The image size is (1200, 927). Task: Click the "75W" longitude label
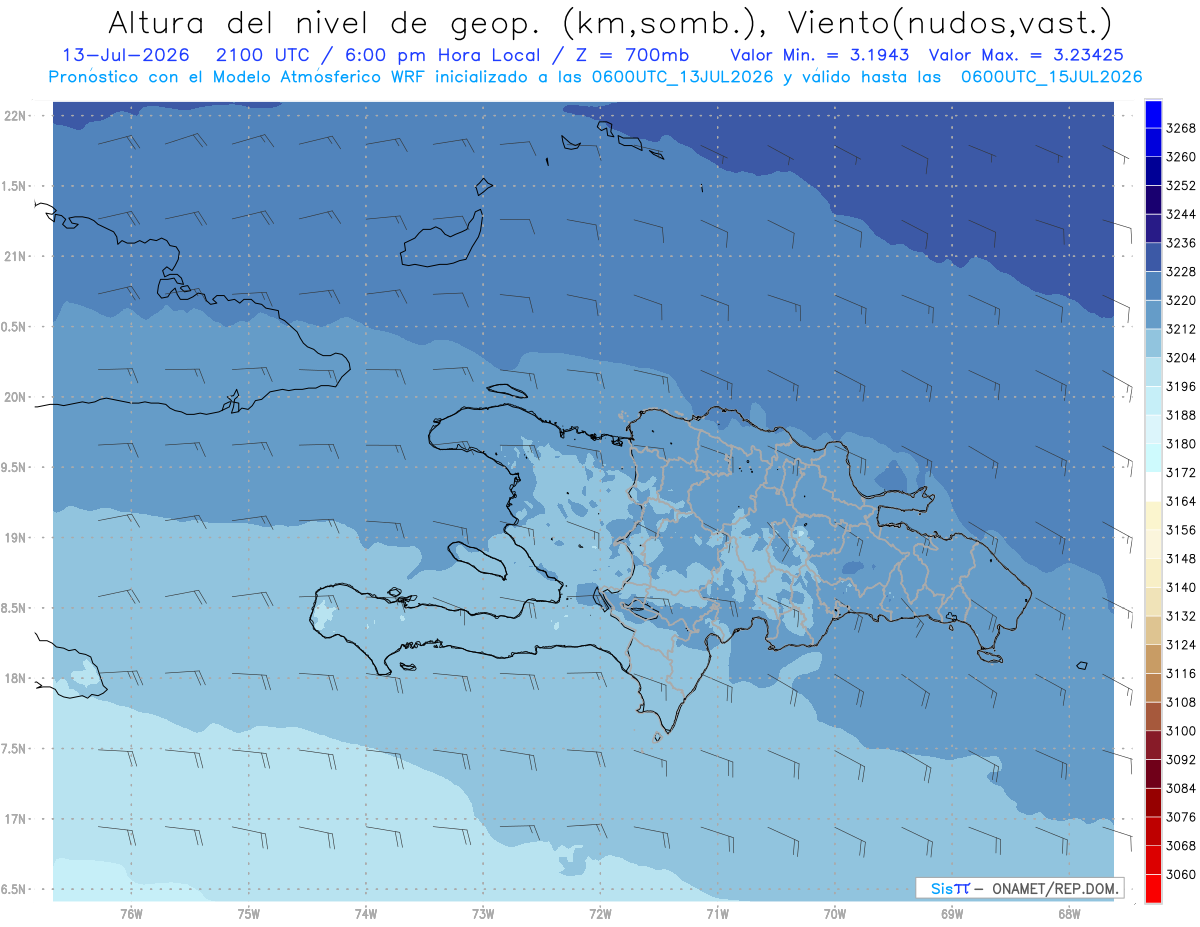click(x=249, y=914)
